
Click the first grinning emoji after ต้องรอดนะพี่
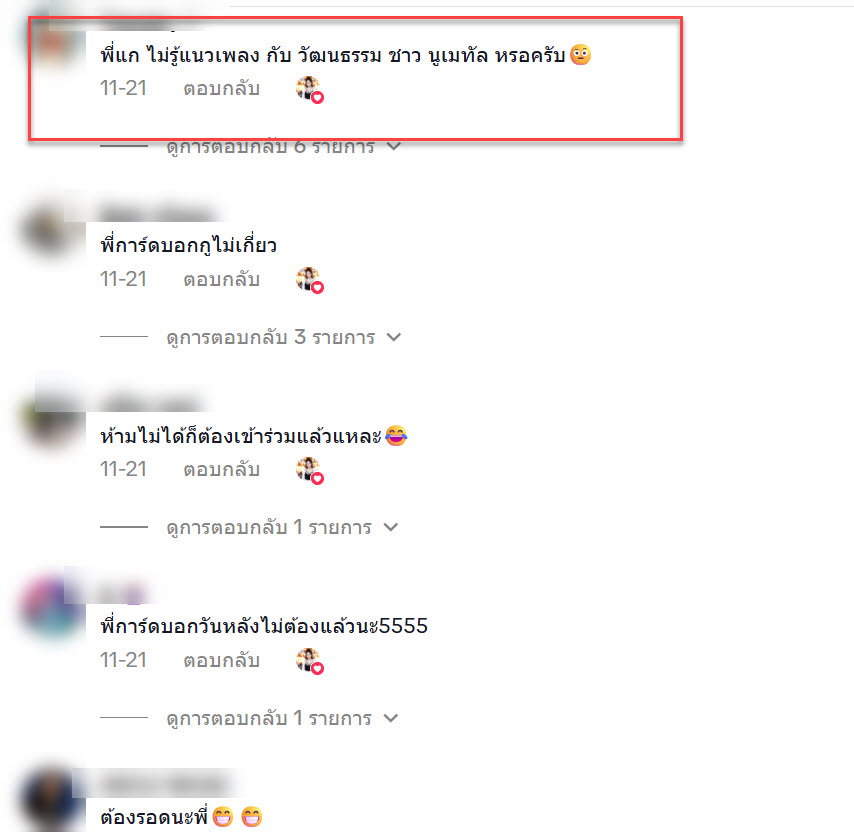[223, 817]
